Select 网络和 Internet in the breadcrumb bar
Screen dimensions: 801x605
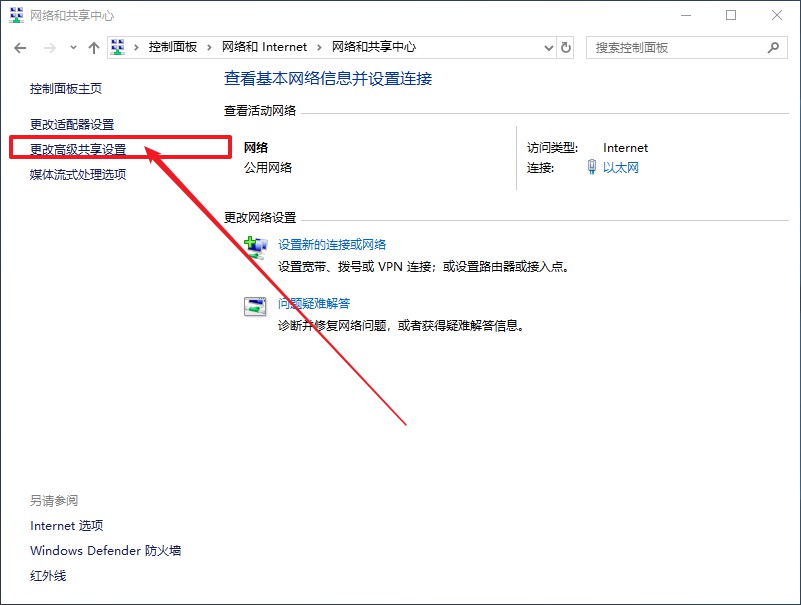point(265,46)
